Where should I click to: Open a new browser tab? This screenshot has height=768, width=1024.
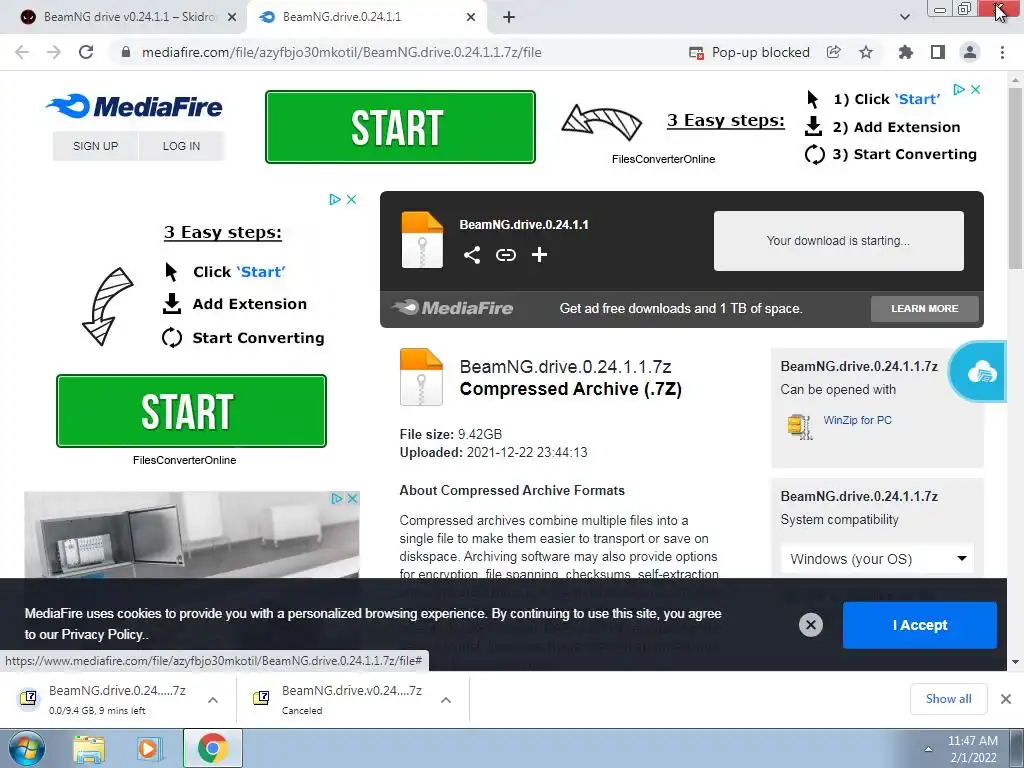point(509,17)
